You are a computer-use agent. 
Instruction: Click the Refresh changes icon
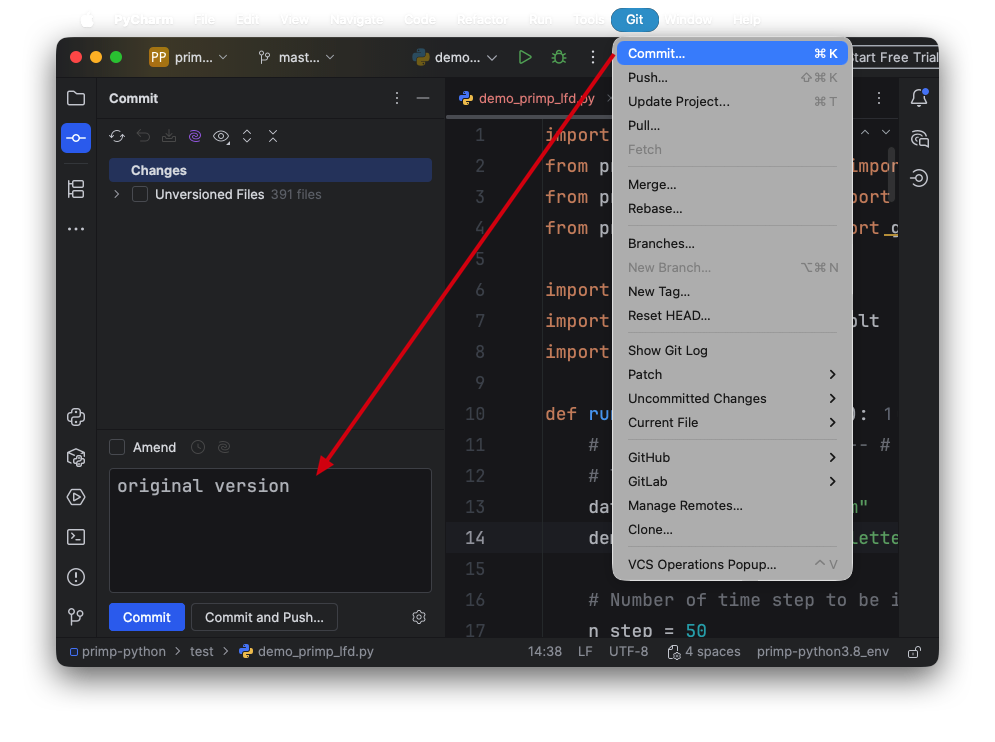(x=117, y=136)
